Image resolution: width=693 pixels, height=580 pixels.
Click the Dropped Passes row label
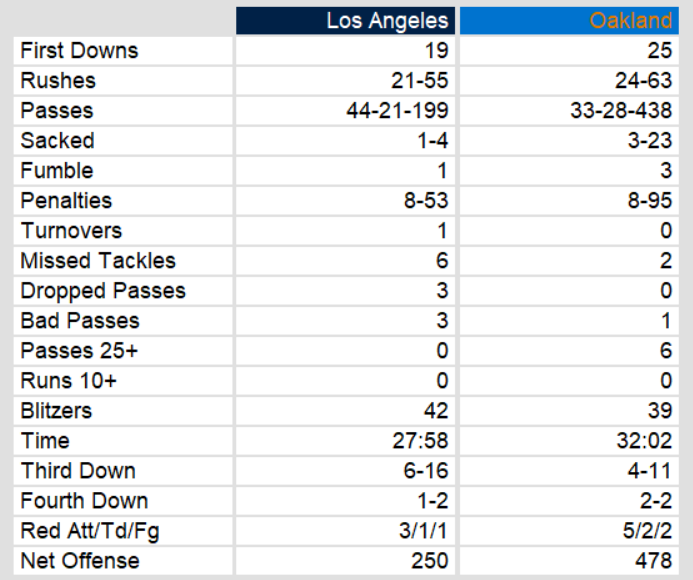point(103,291)
